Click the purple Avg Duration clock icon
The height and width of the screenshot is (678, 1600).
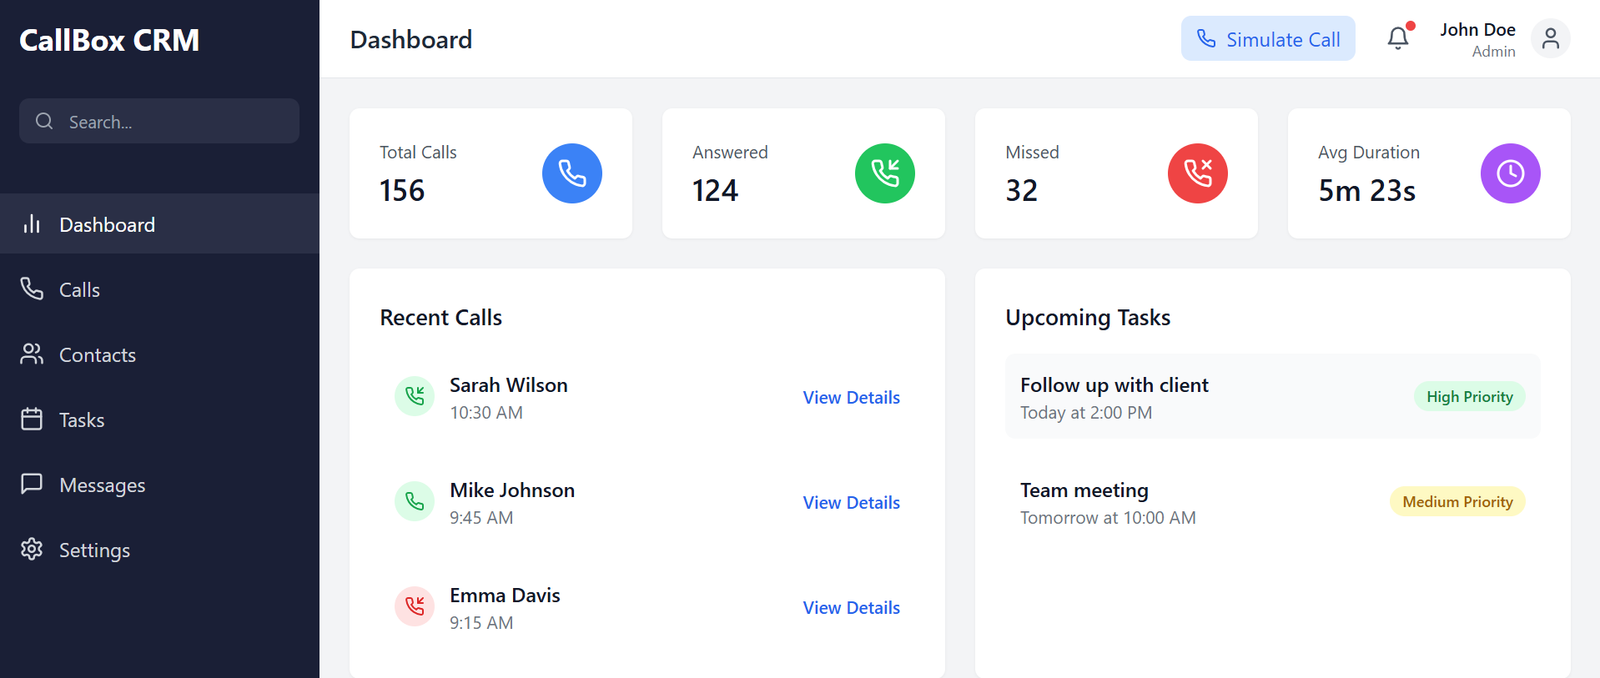pyautogui.click(x=1510, y=173)
